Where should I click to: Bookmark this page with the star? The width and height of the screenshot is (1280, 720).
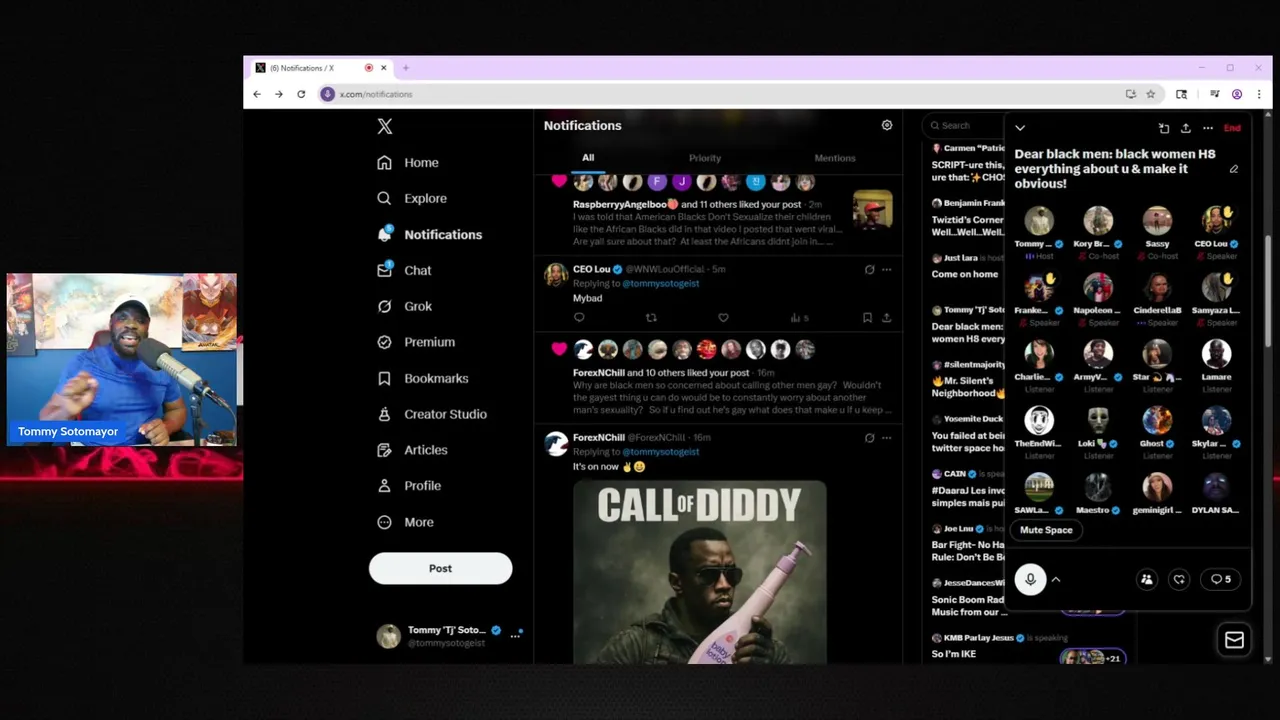click(1151, 94)
